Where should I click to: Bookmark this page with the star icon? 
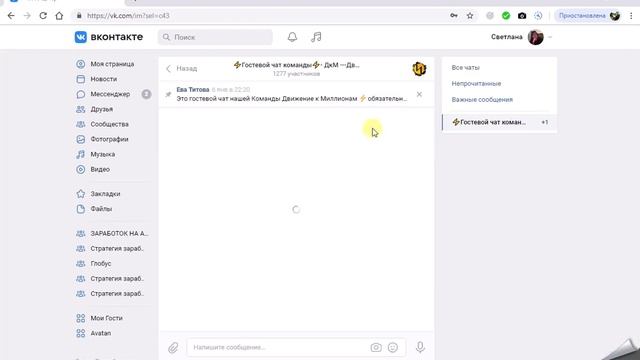470,16
